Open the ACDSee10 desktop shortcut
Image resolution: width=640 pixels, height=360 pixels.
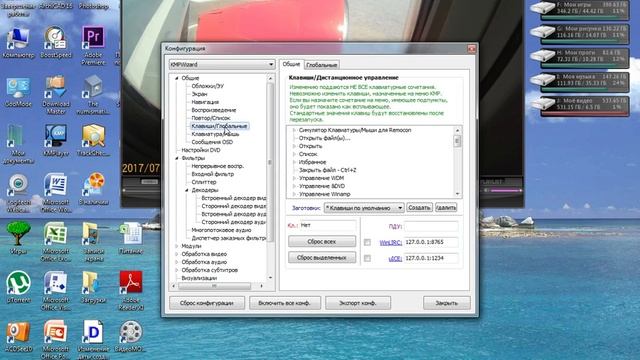18,336
